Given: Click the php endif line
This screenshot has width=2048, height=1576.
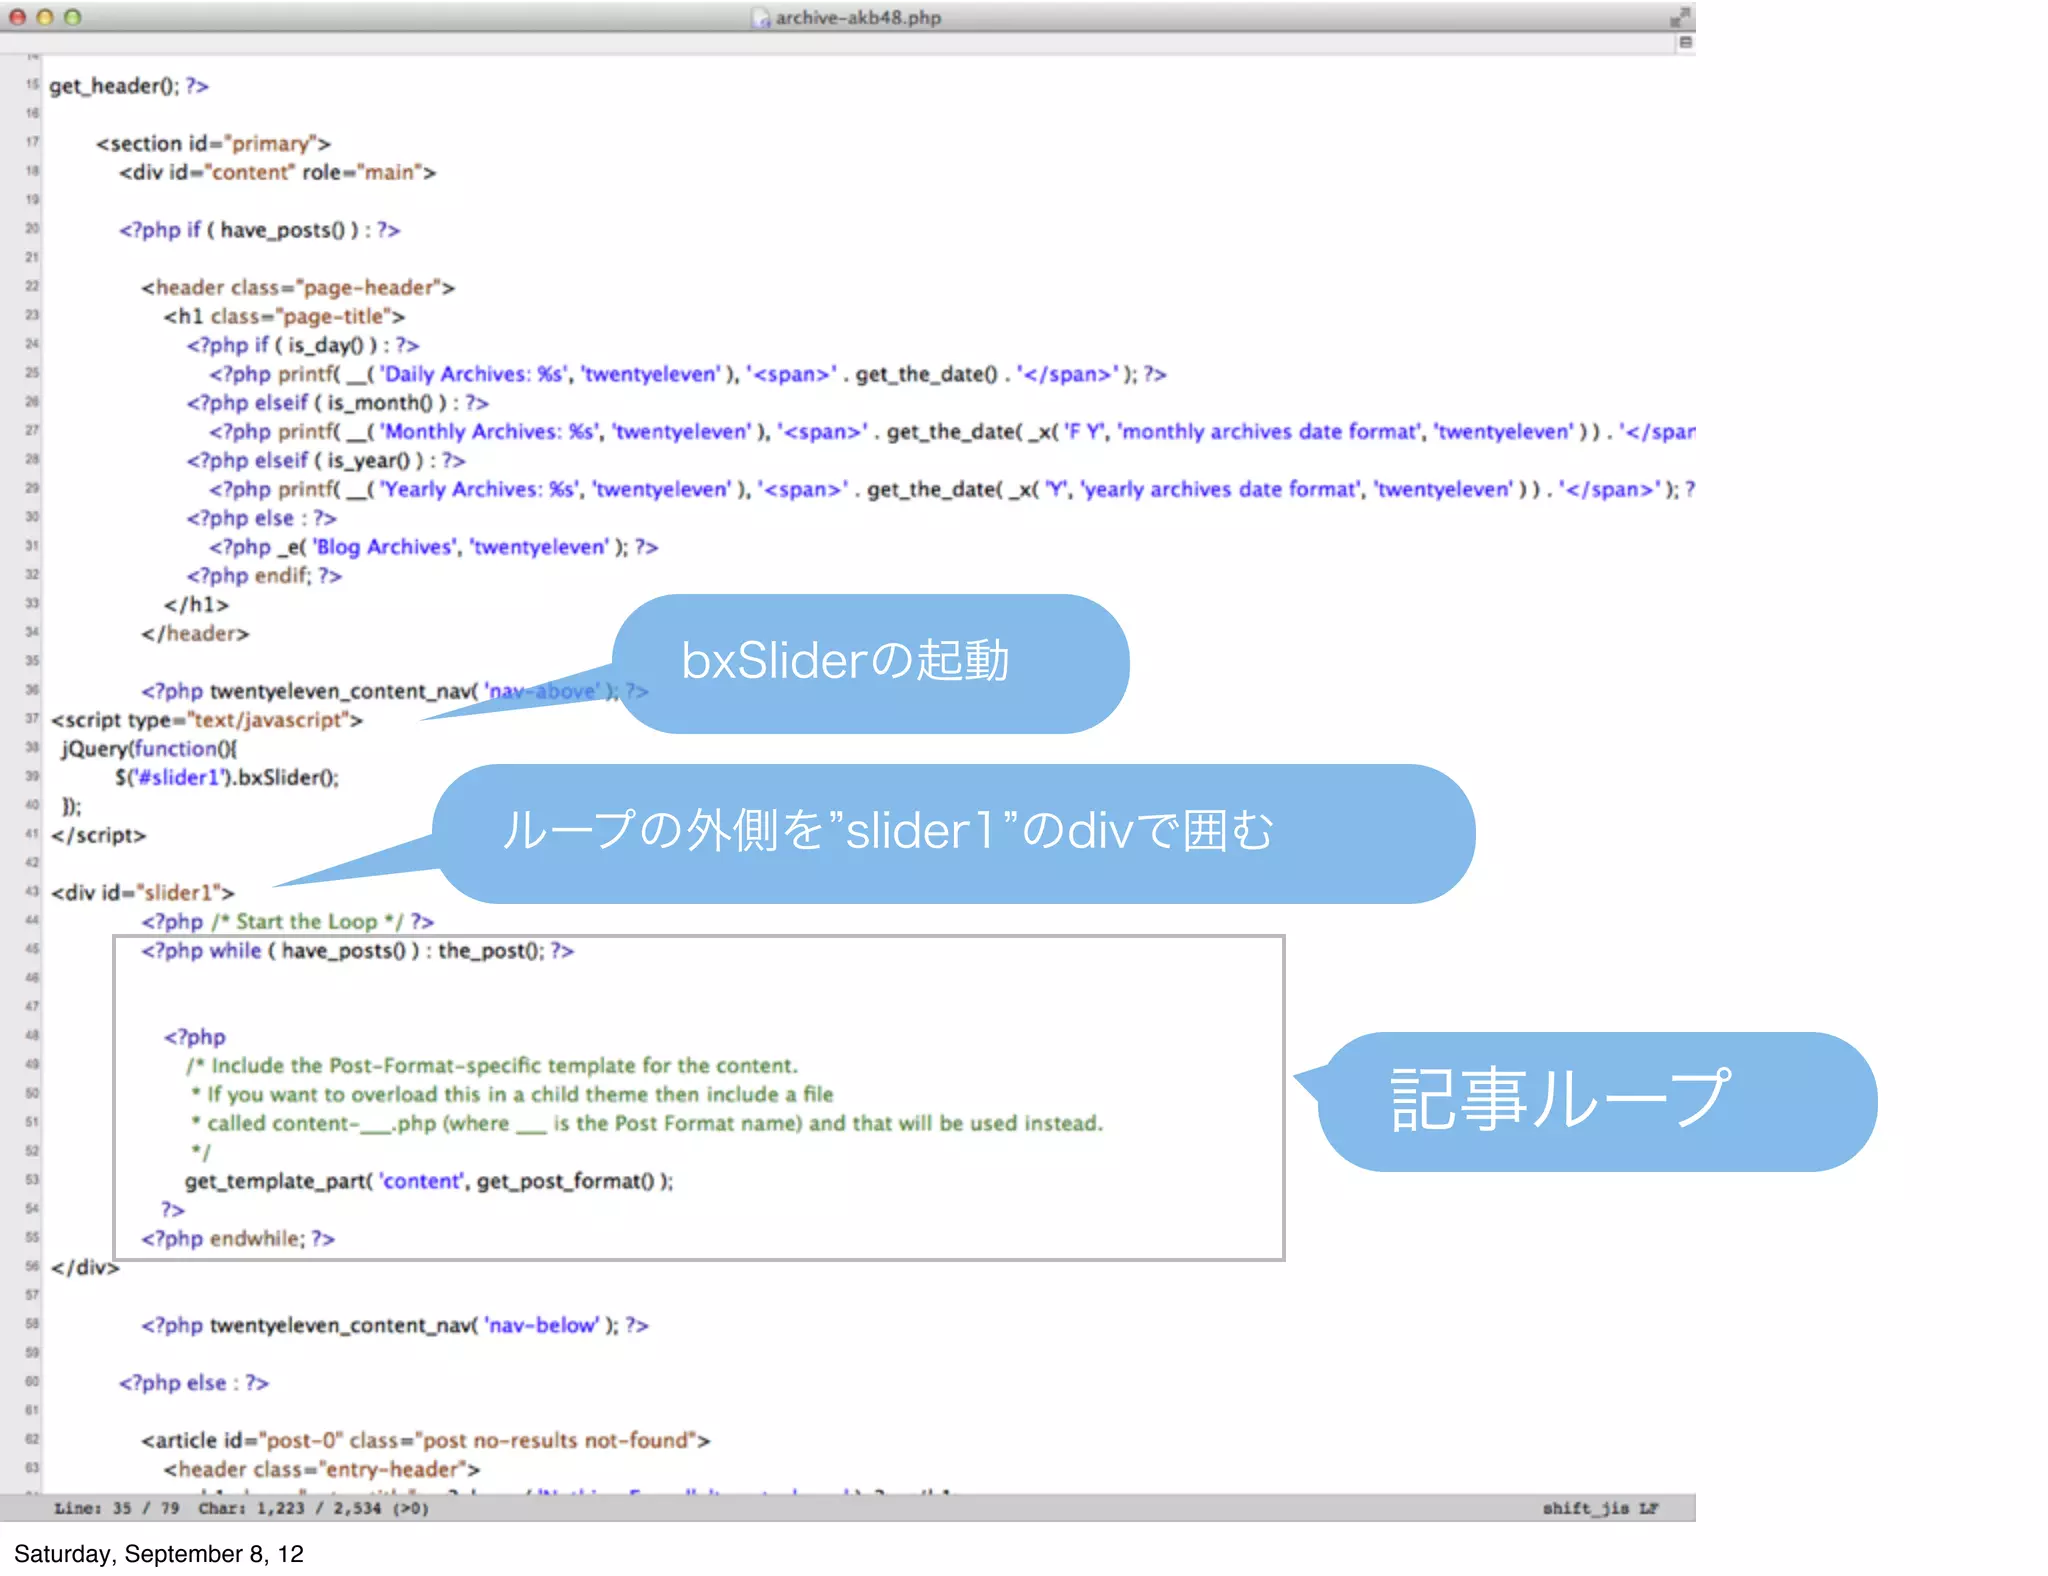Looking at the screenshot, I should pyautogui.click(x=263, y=576).
